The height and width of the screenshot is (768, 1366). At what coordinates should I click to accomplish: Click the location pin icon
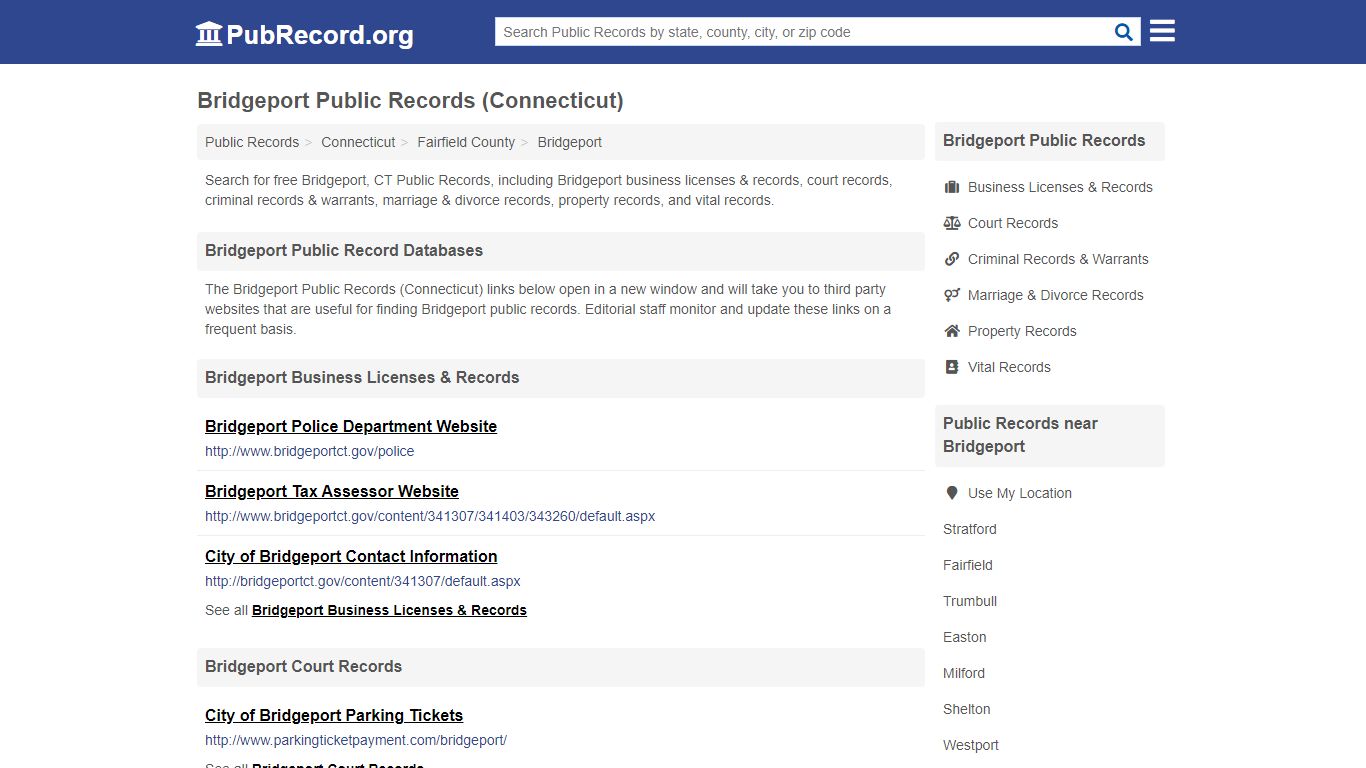click(x=952, y=493)
